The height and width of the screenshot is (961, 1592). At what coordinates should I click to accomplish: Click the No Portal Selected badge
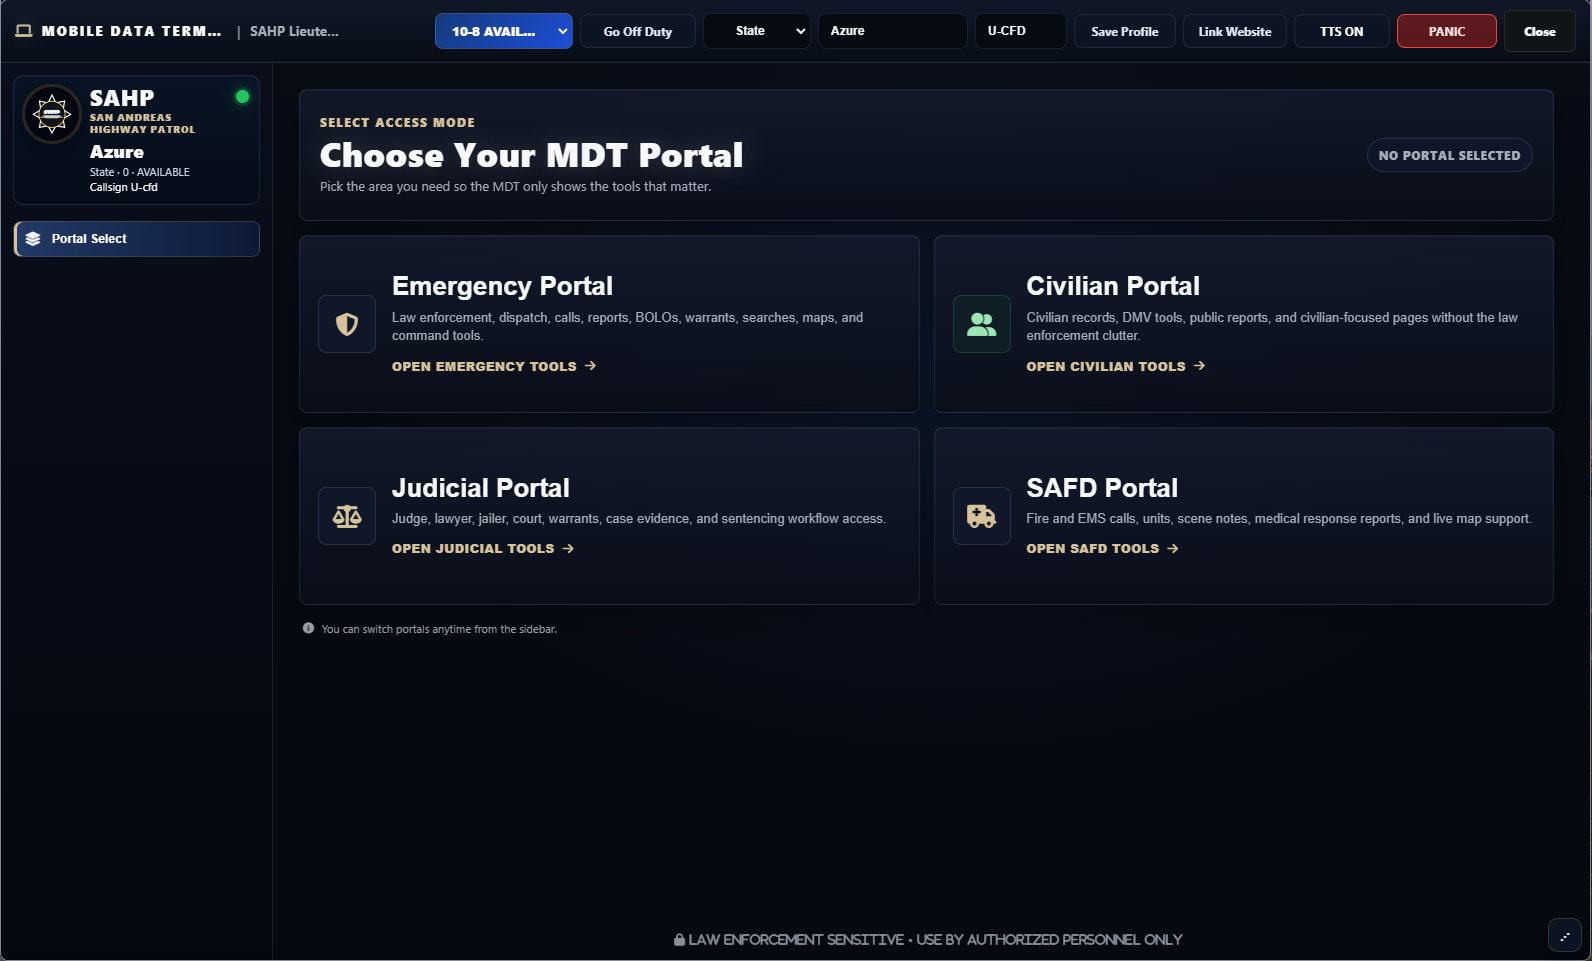click(x=1449, y=155)
